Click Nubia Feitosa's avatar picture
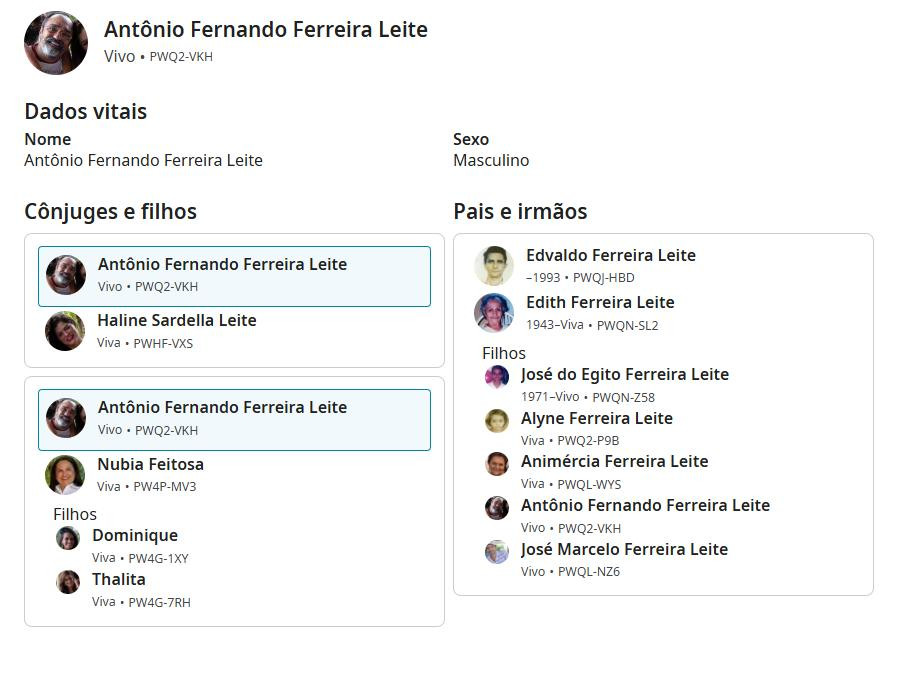The width and height of the screenshot is (899, 675). tap(65, 475)
